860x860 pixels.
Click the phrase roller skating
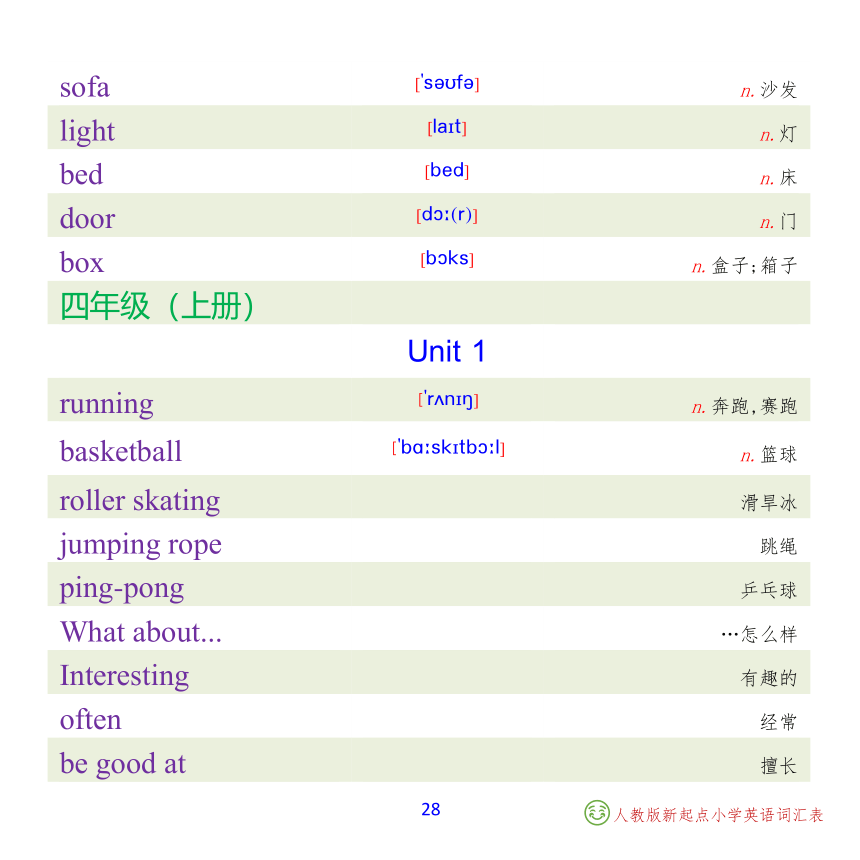click(x=140, y=501)
